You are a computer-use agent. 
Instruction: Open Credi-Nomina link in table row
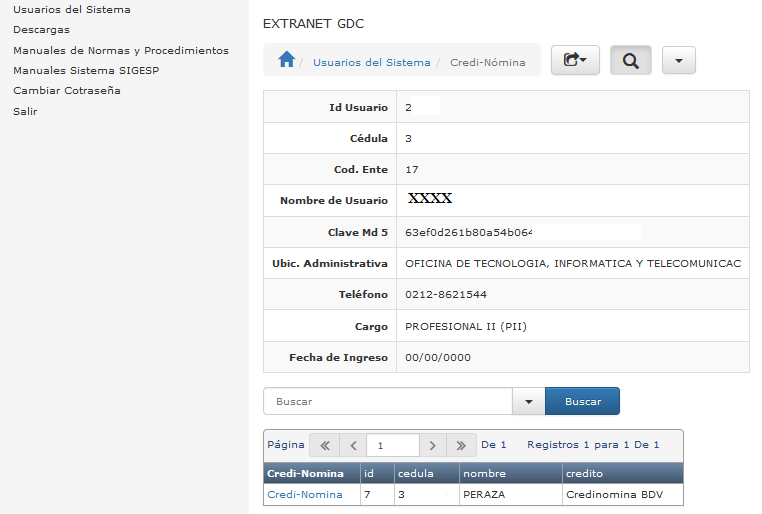coord(305,495)
